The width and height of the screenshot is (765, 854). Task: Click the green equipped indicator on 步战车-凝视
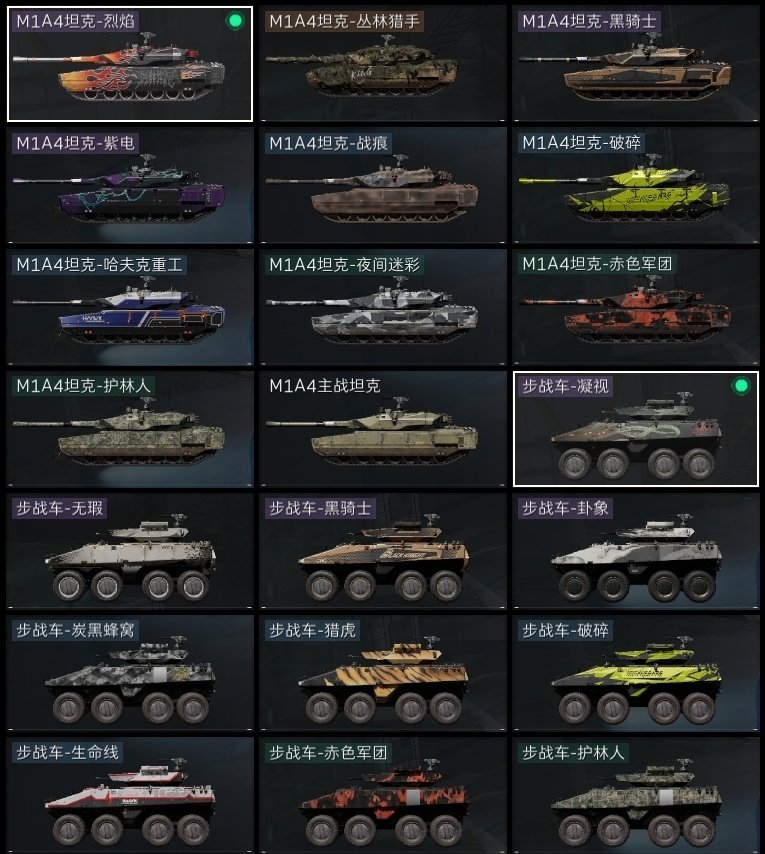tap(740, 386)
